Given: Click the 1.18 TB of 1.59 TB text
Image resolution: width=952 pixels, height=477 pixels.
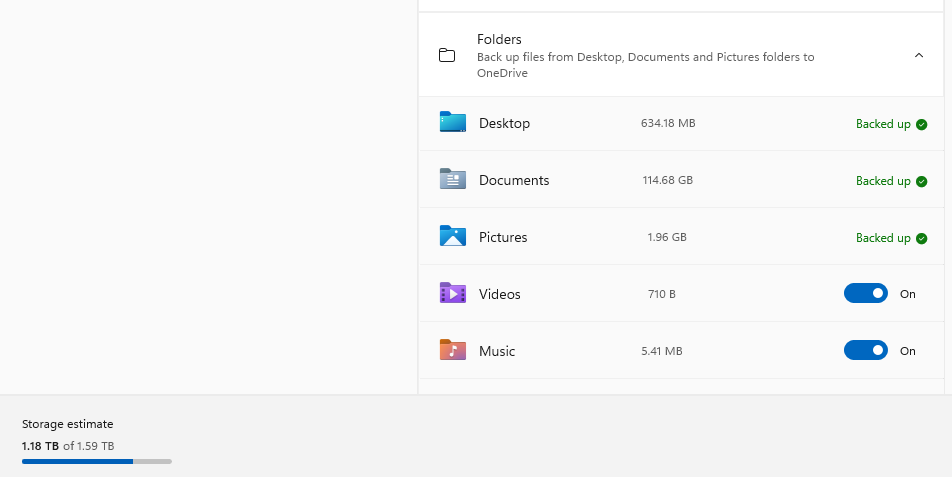Looking at the screenshot, I should 68,446.
